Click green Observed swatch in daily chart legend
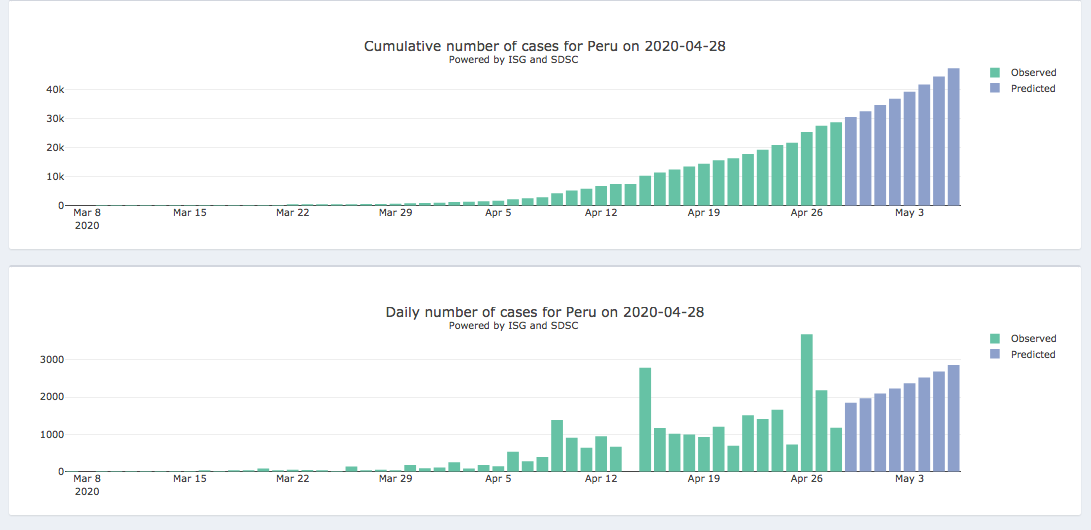Image resolution: width=1091 pixels, height=530 pixels. [995, 339]
